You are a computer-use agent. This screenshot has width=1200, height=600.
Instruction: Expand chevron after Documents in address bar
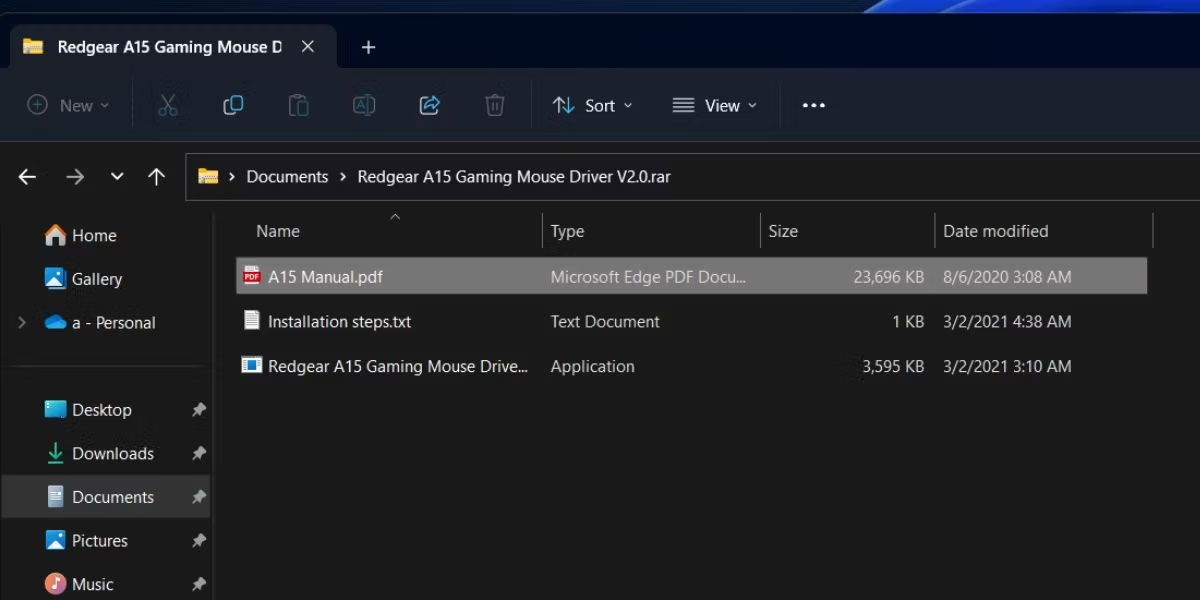point(343,177)
